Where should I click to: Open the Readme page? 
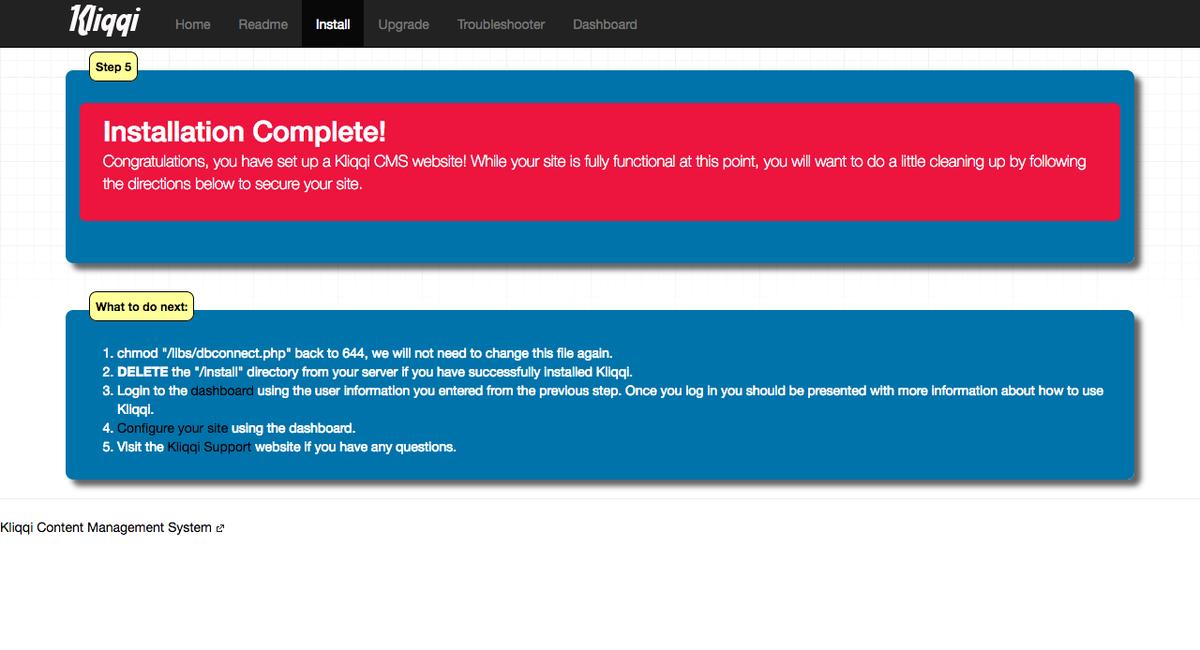[263, 24]
